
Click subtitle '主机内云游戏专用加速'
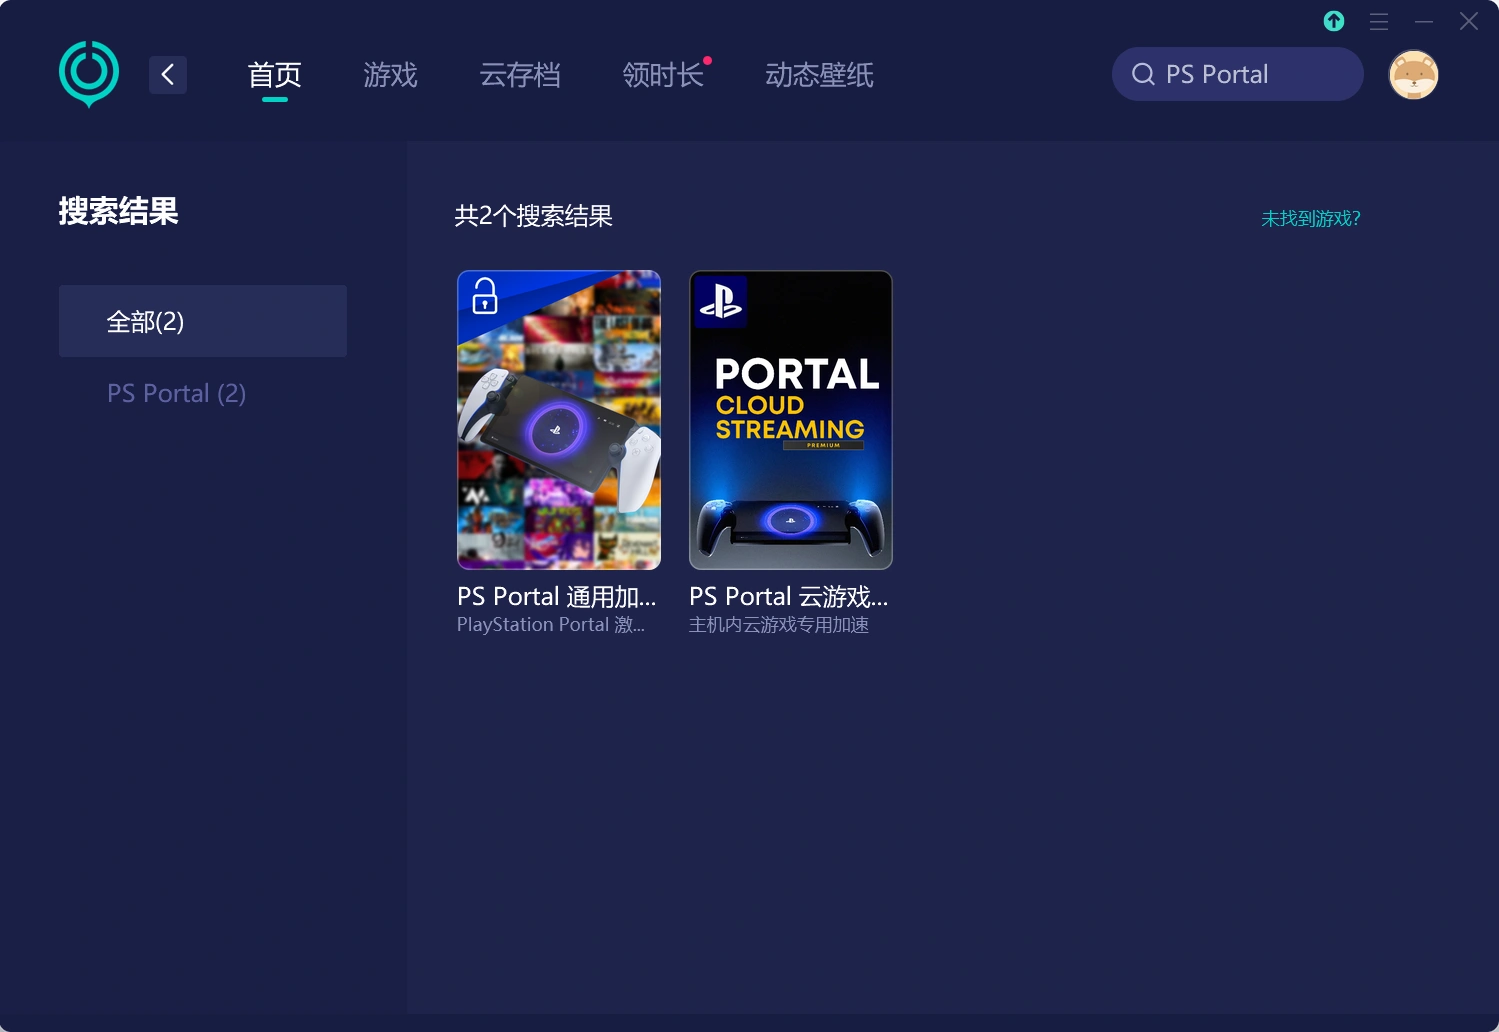(x=779, y=625)
